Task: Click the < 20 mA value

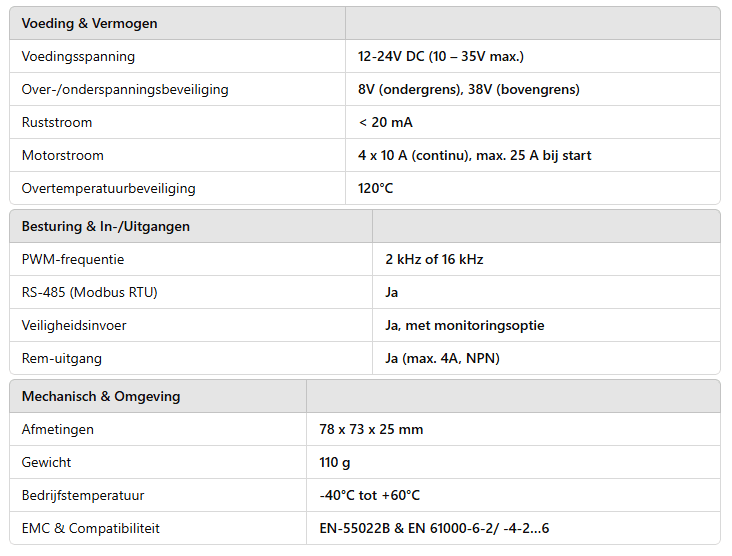Action: tap(385, 123)
